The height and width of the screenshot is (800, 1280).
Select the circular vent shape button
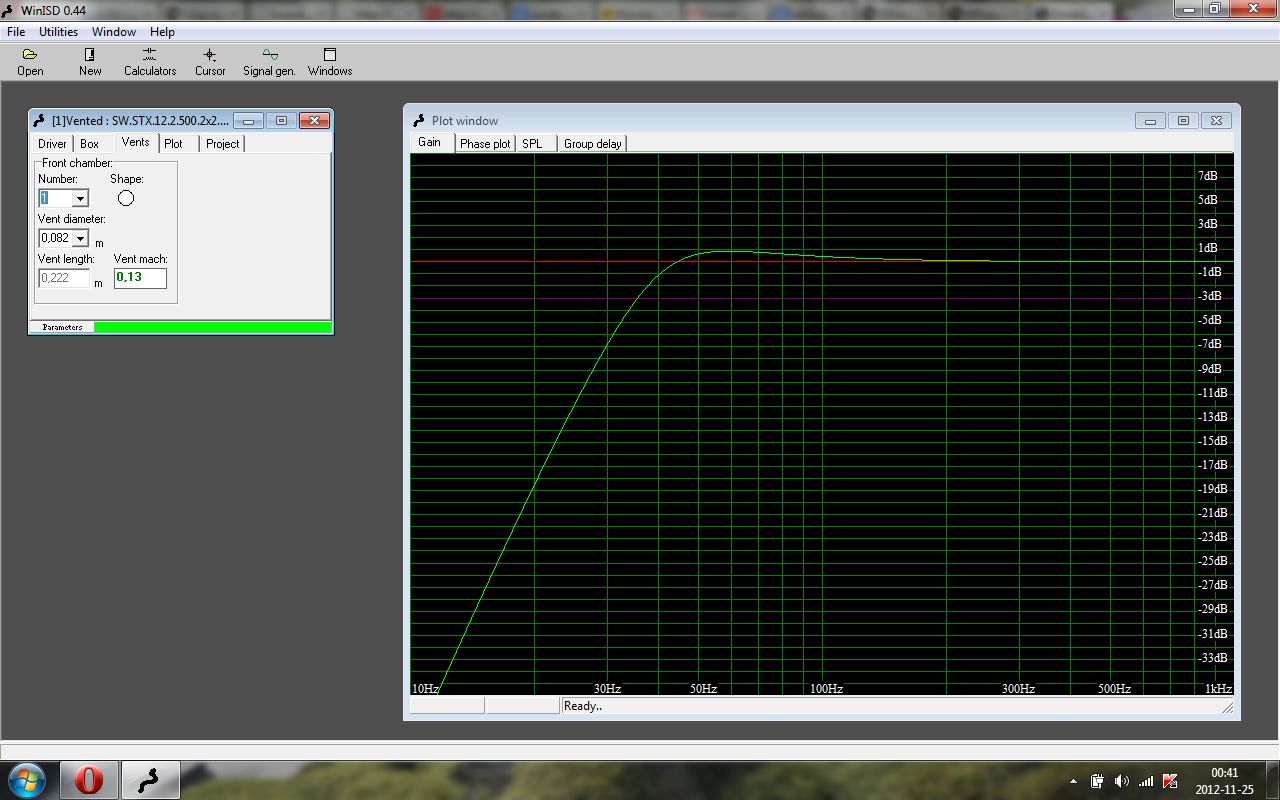pos(126,198)
